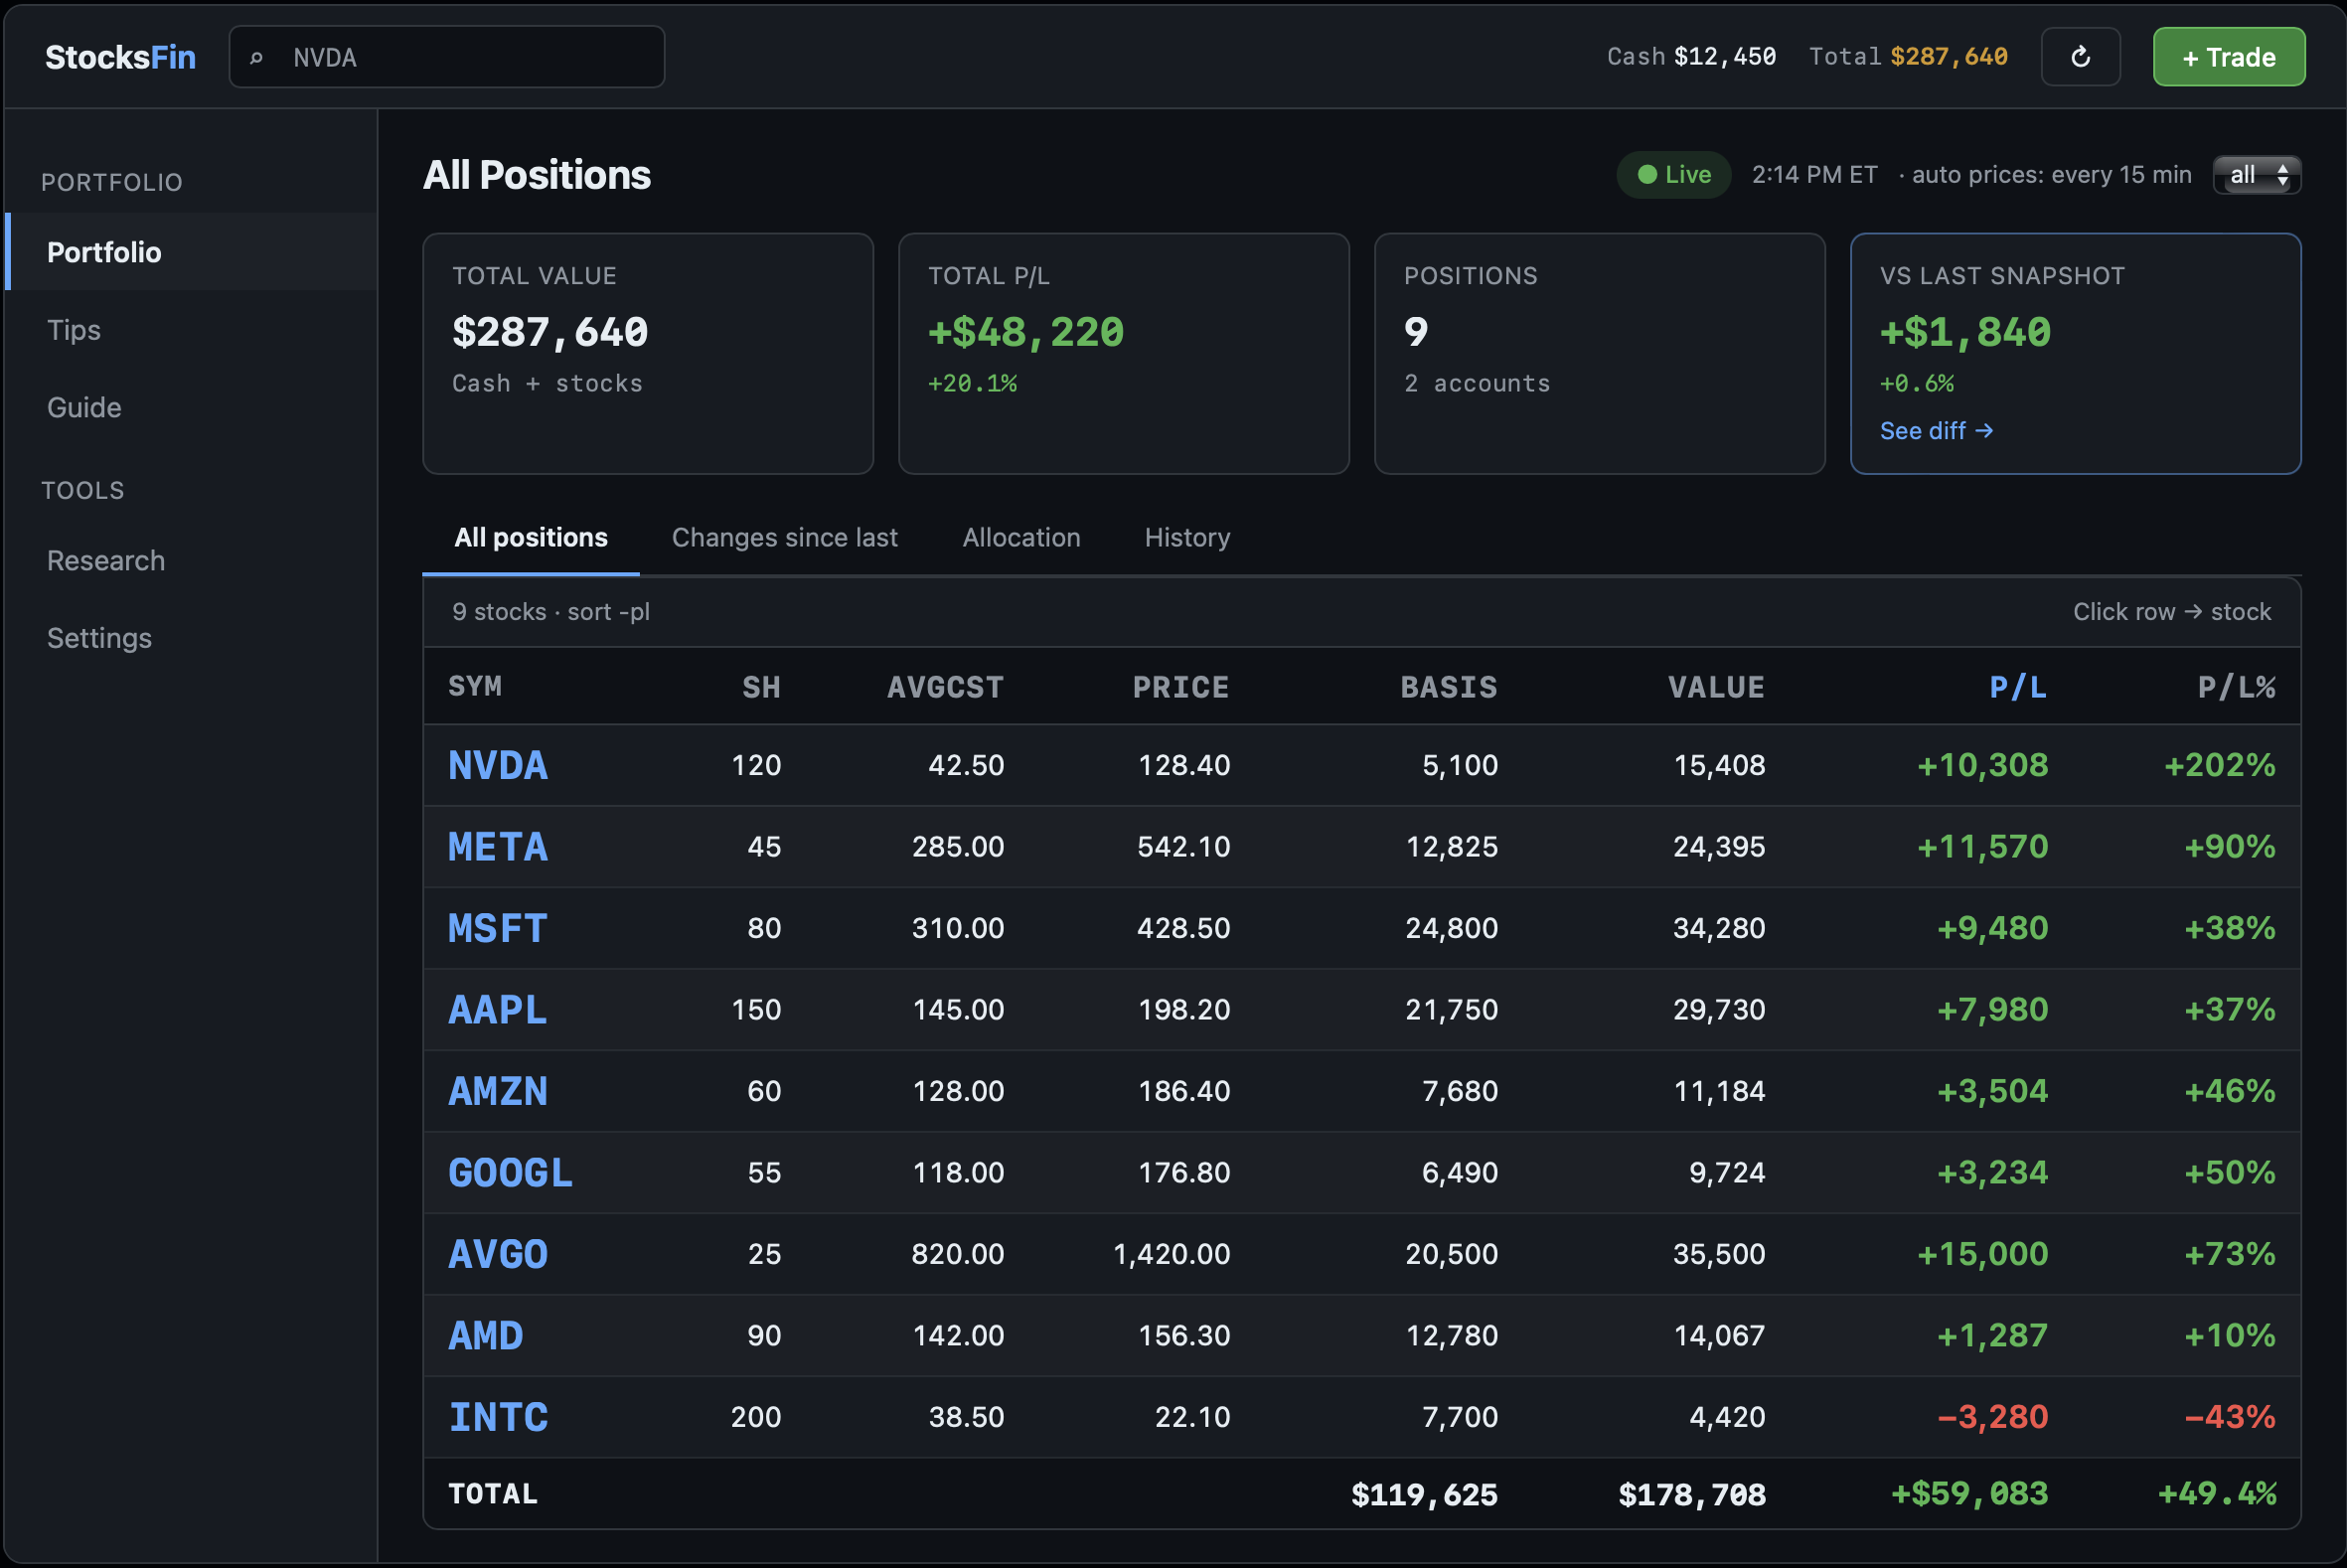The height and width of the screenshot is (1568, 2347).
Task: Click the 'auto prices: every 15 min' text
Action: (x=2051, y=175)
